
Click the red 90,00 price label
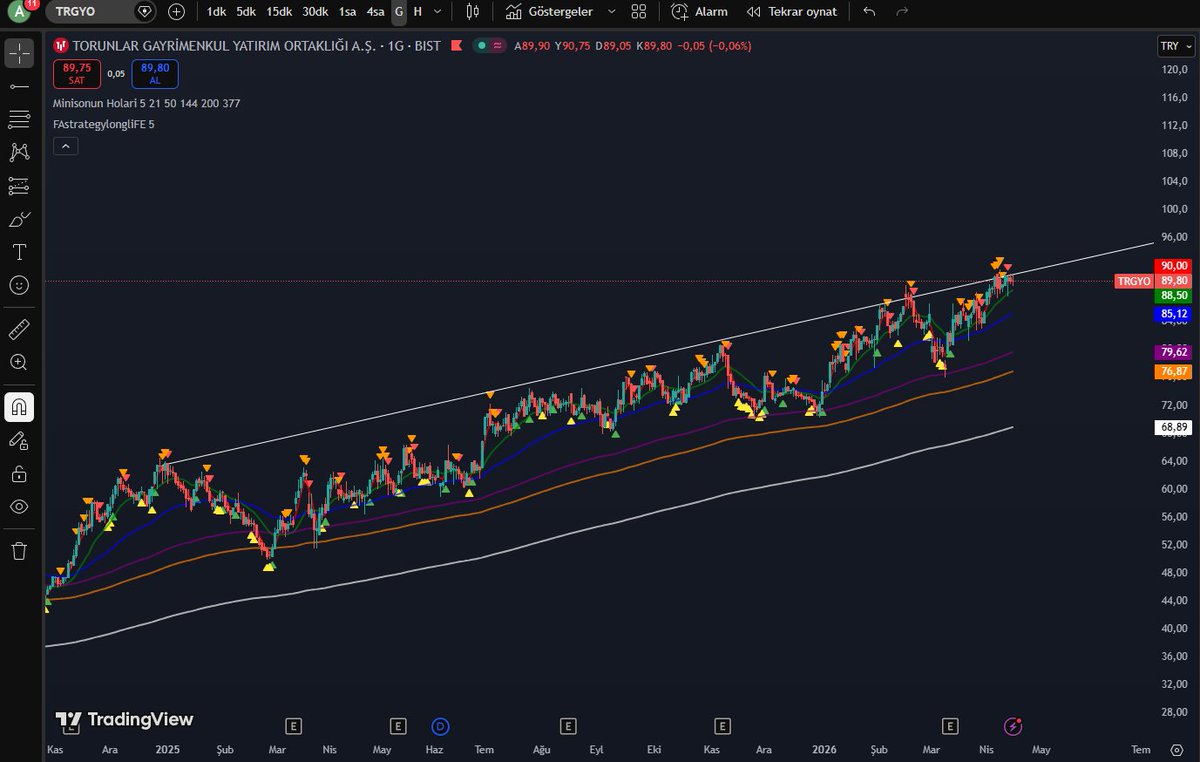click(1172, 265)
